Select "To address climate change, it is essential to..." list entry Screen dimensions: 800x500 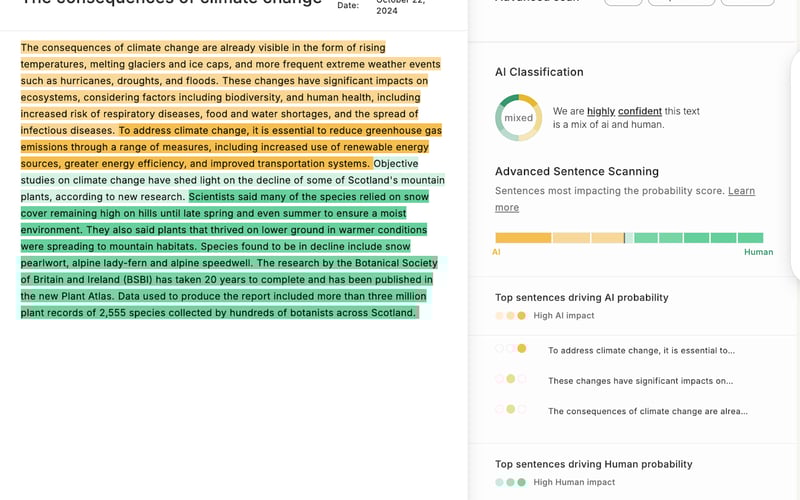[641, 351]
